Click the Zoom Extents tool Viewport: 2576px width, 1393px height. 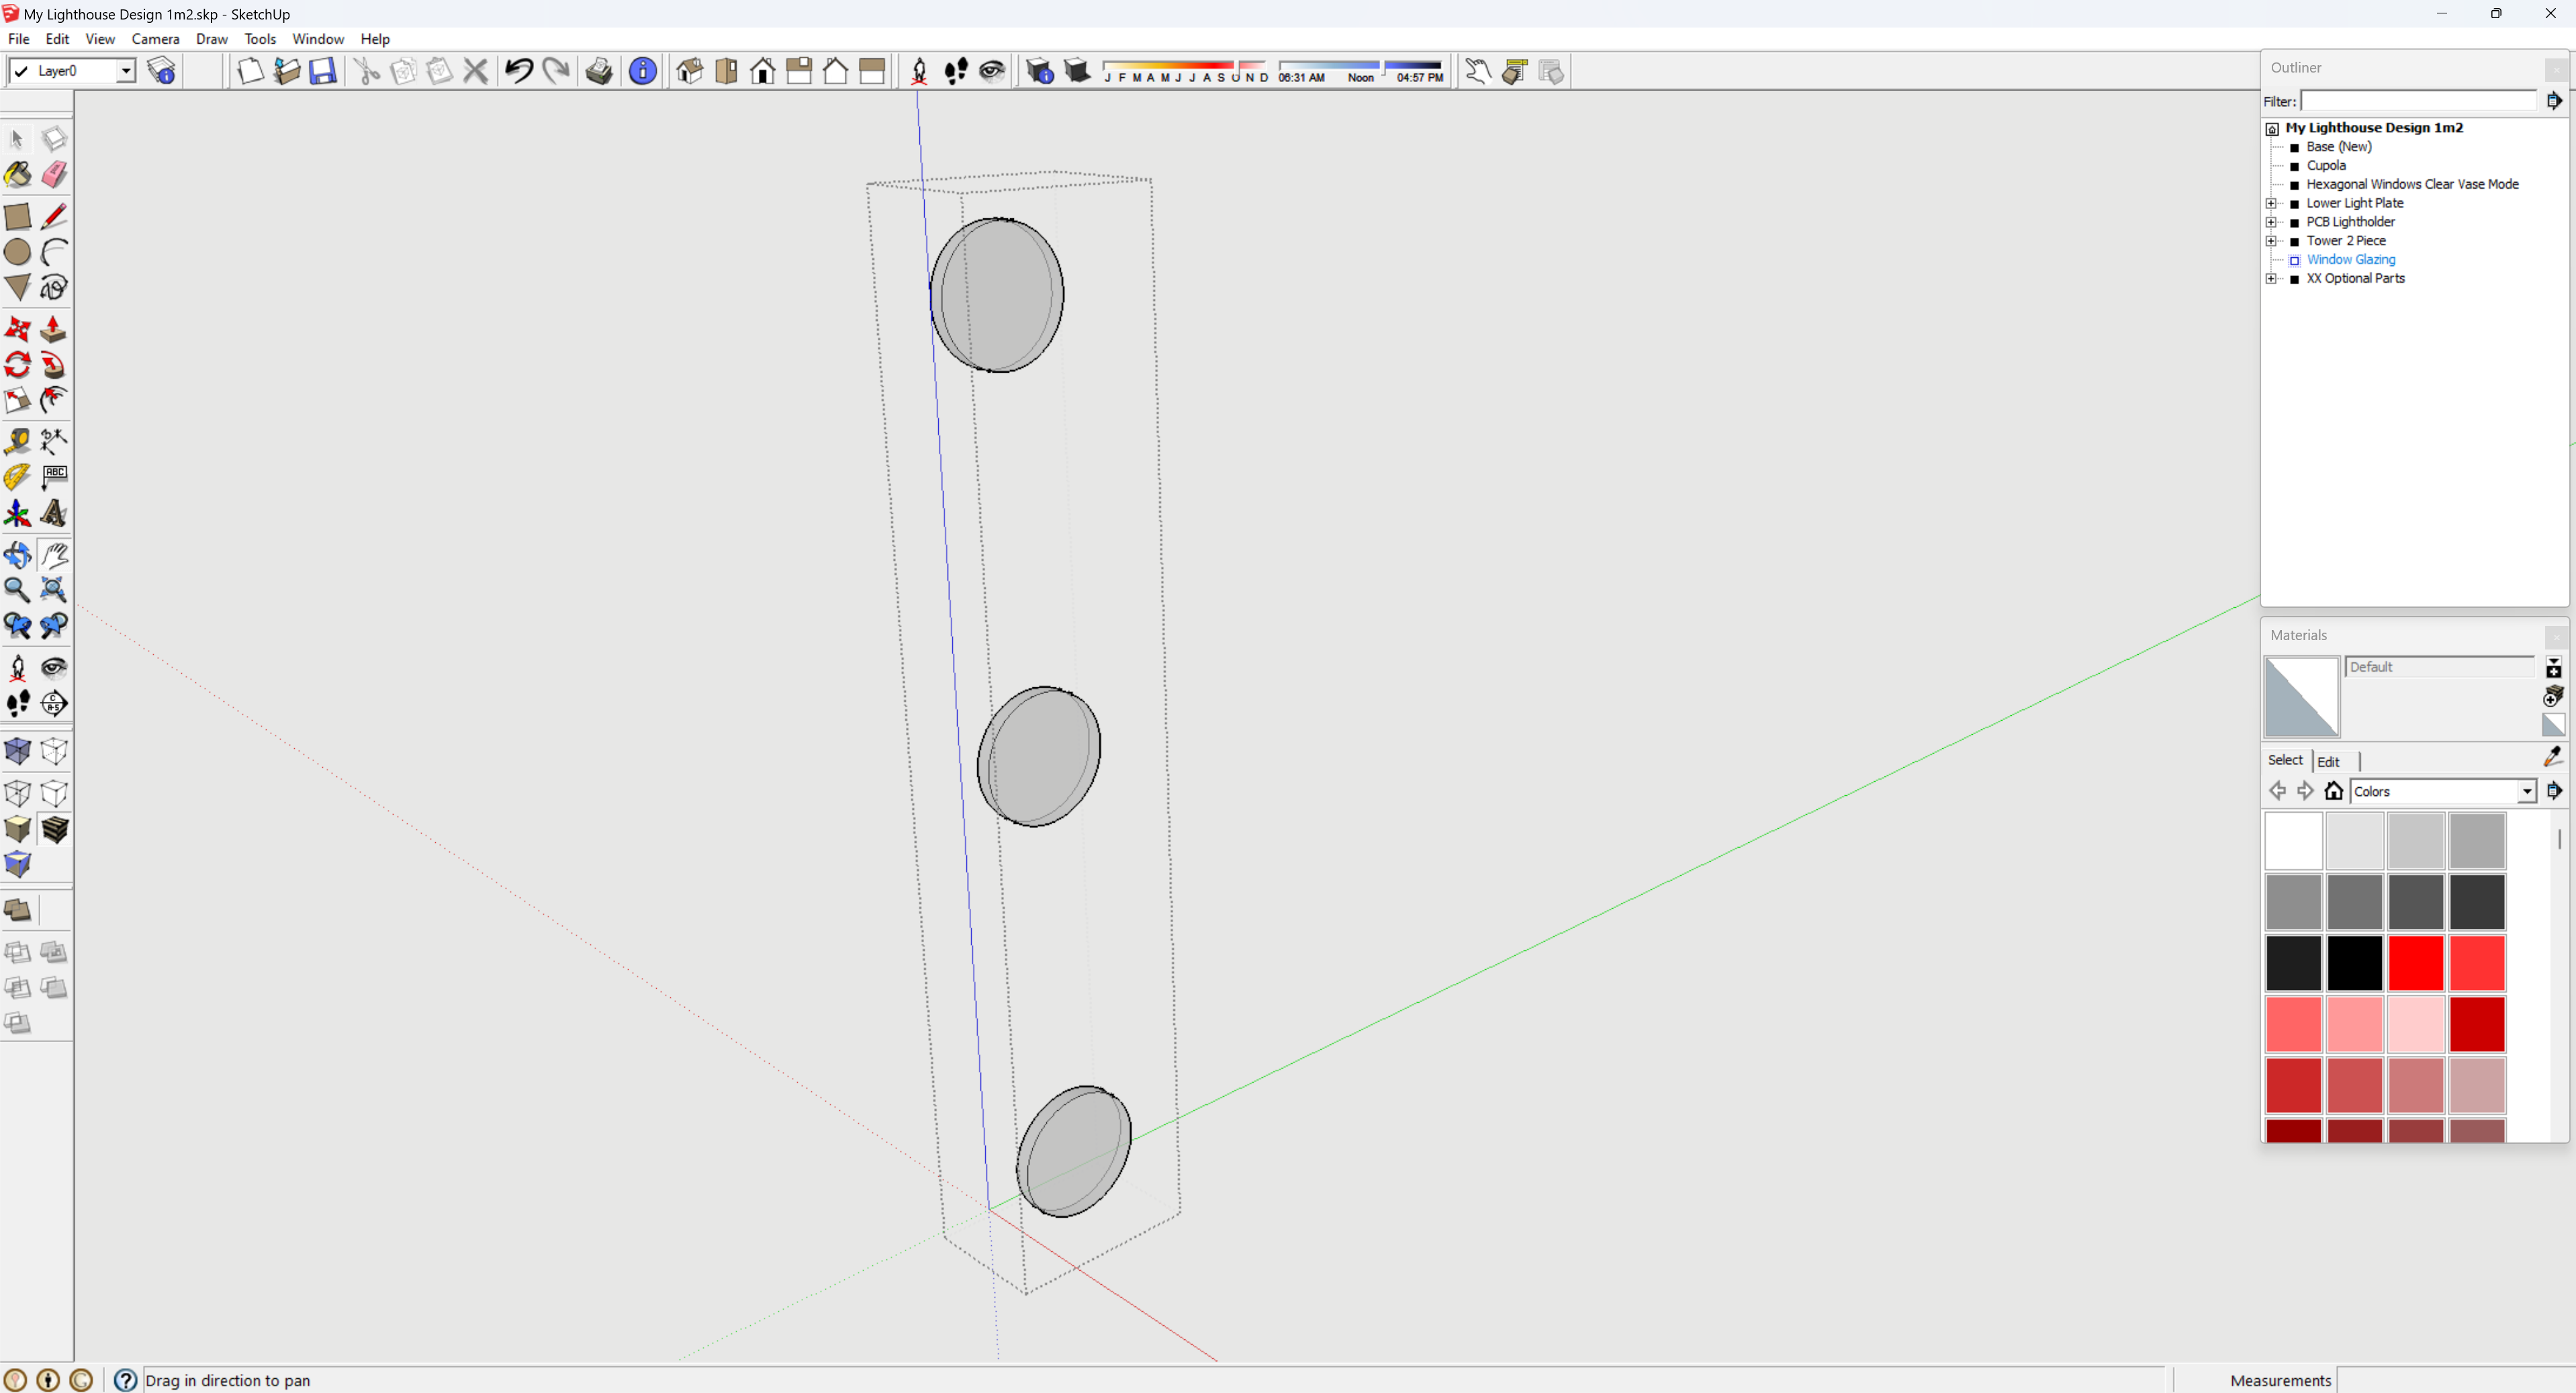54,590
